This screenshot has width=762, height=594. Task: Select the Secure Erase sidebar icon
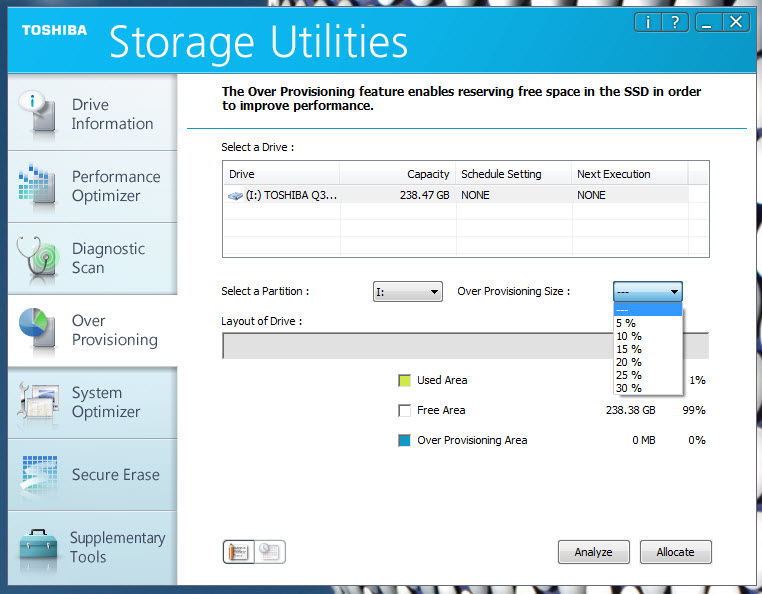point(39,474)
